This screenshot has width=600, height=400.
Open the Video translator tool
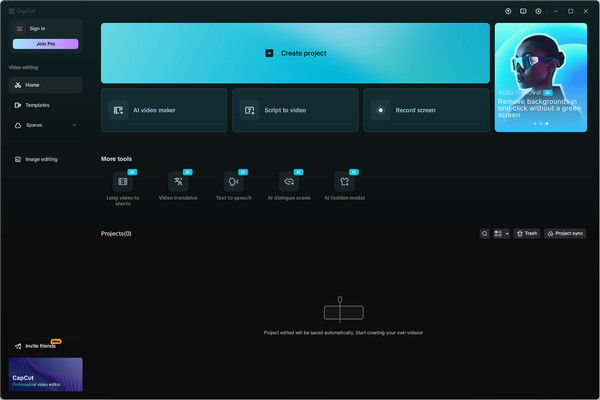pos(178,185)
